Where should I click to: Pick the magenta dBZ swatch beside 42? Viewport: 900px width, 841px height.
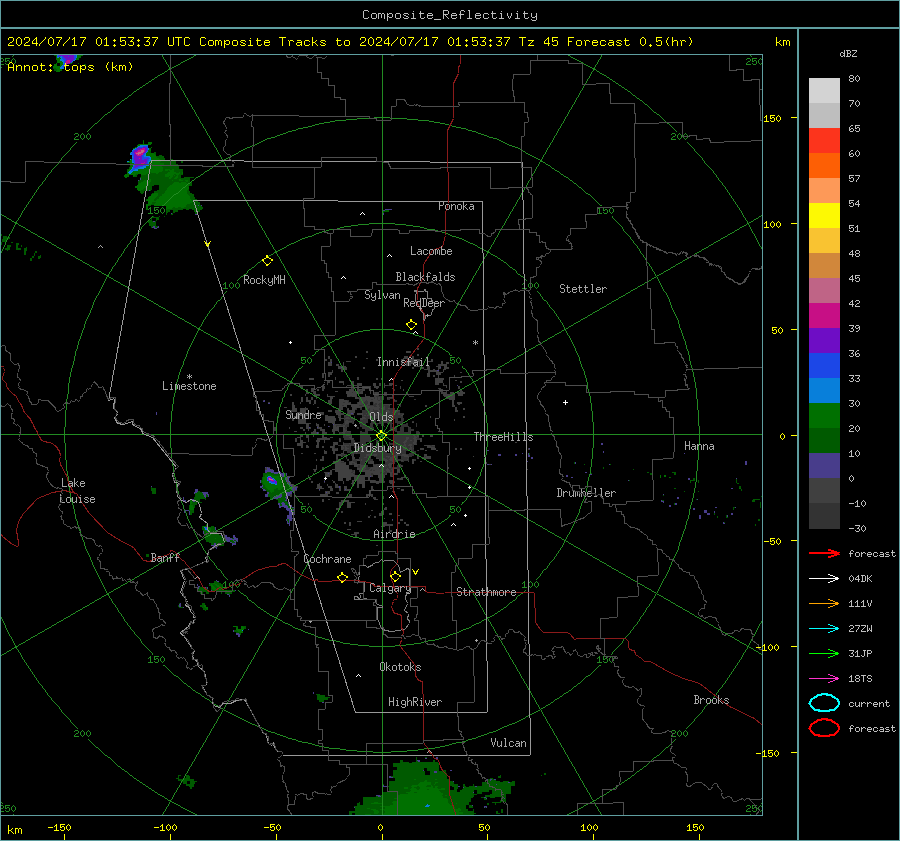pyautogui.click(x=824, y=316)
